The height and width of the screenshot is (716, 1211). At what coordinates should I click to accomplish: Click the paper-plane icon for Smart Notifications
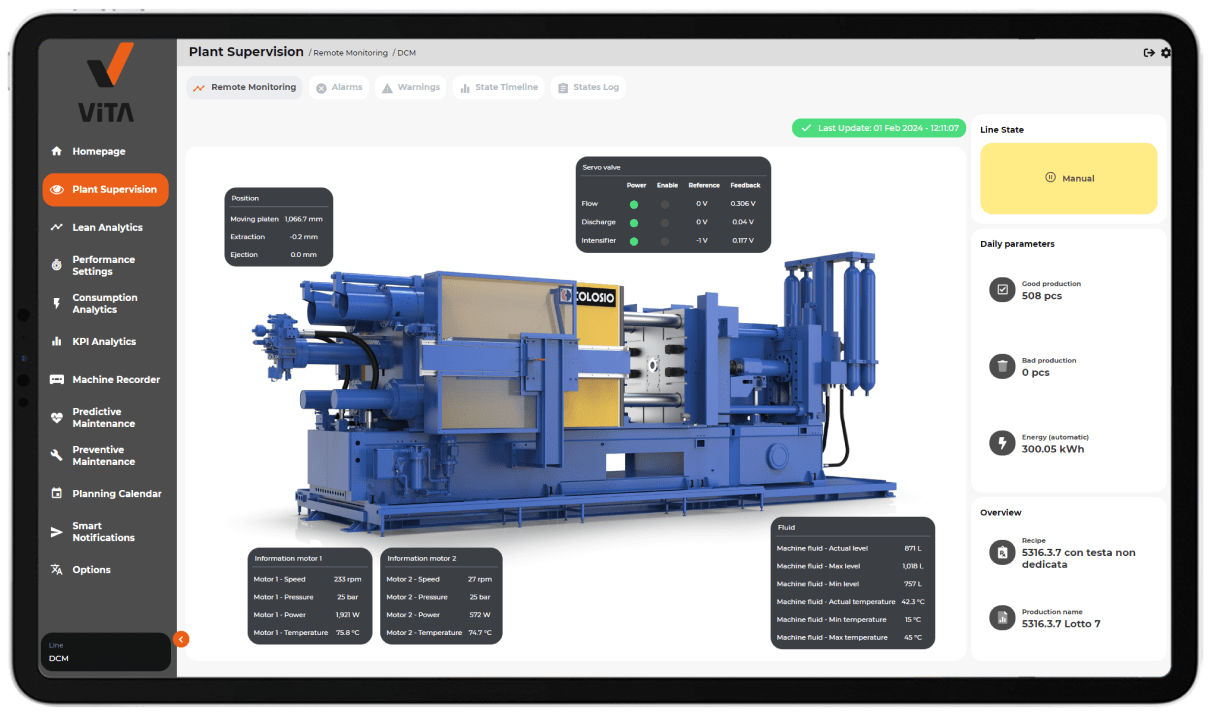[x=56, y=531]
